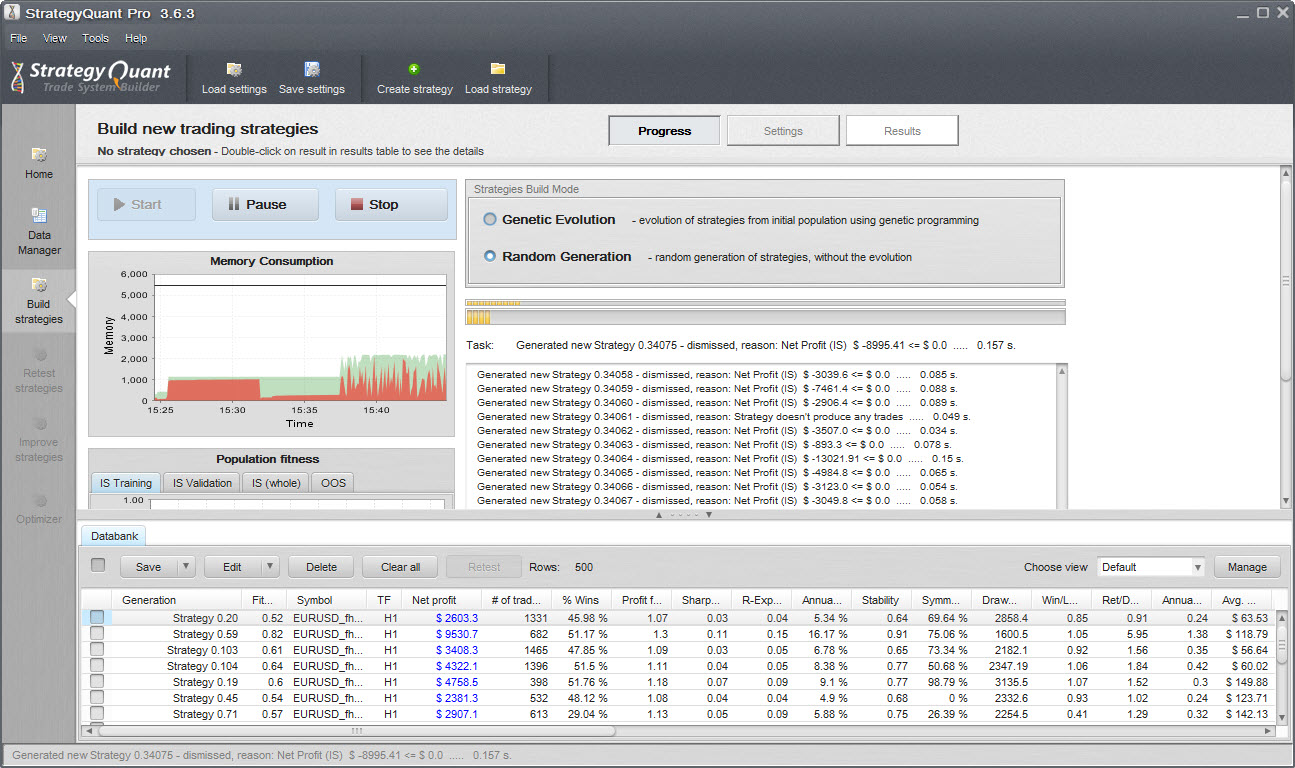
Task: Click the main panel vertical scrollbar
Action: coord(1286,280)
